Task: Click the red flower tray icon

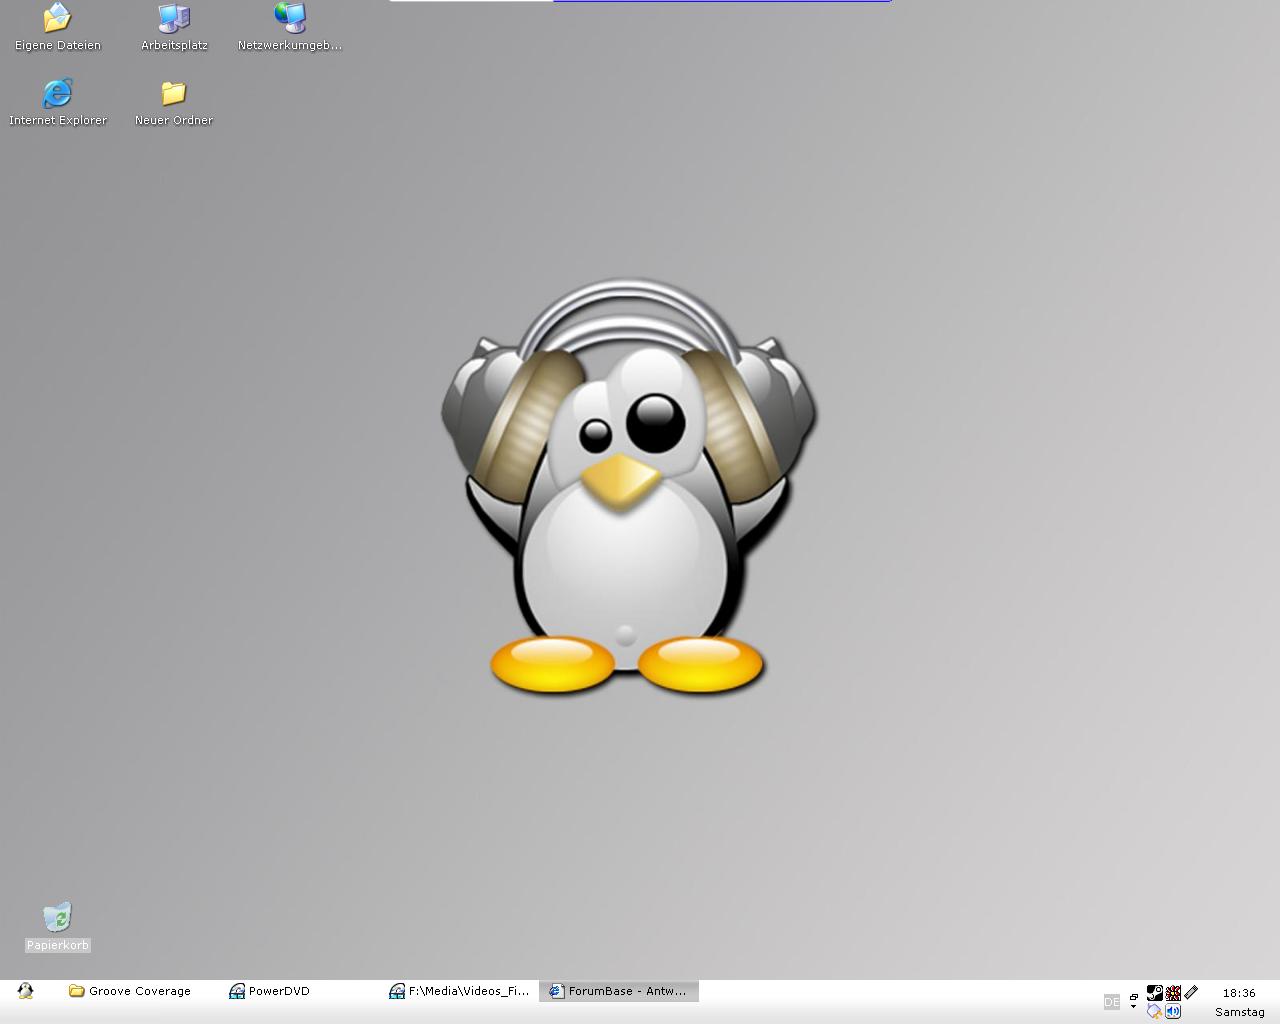Action: 1173,993
